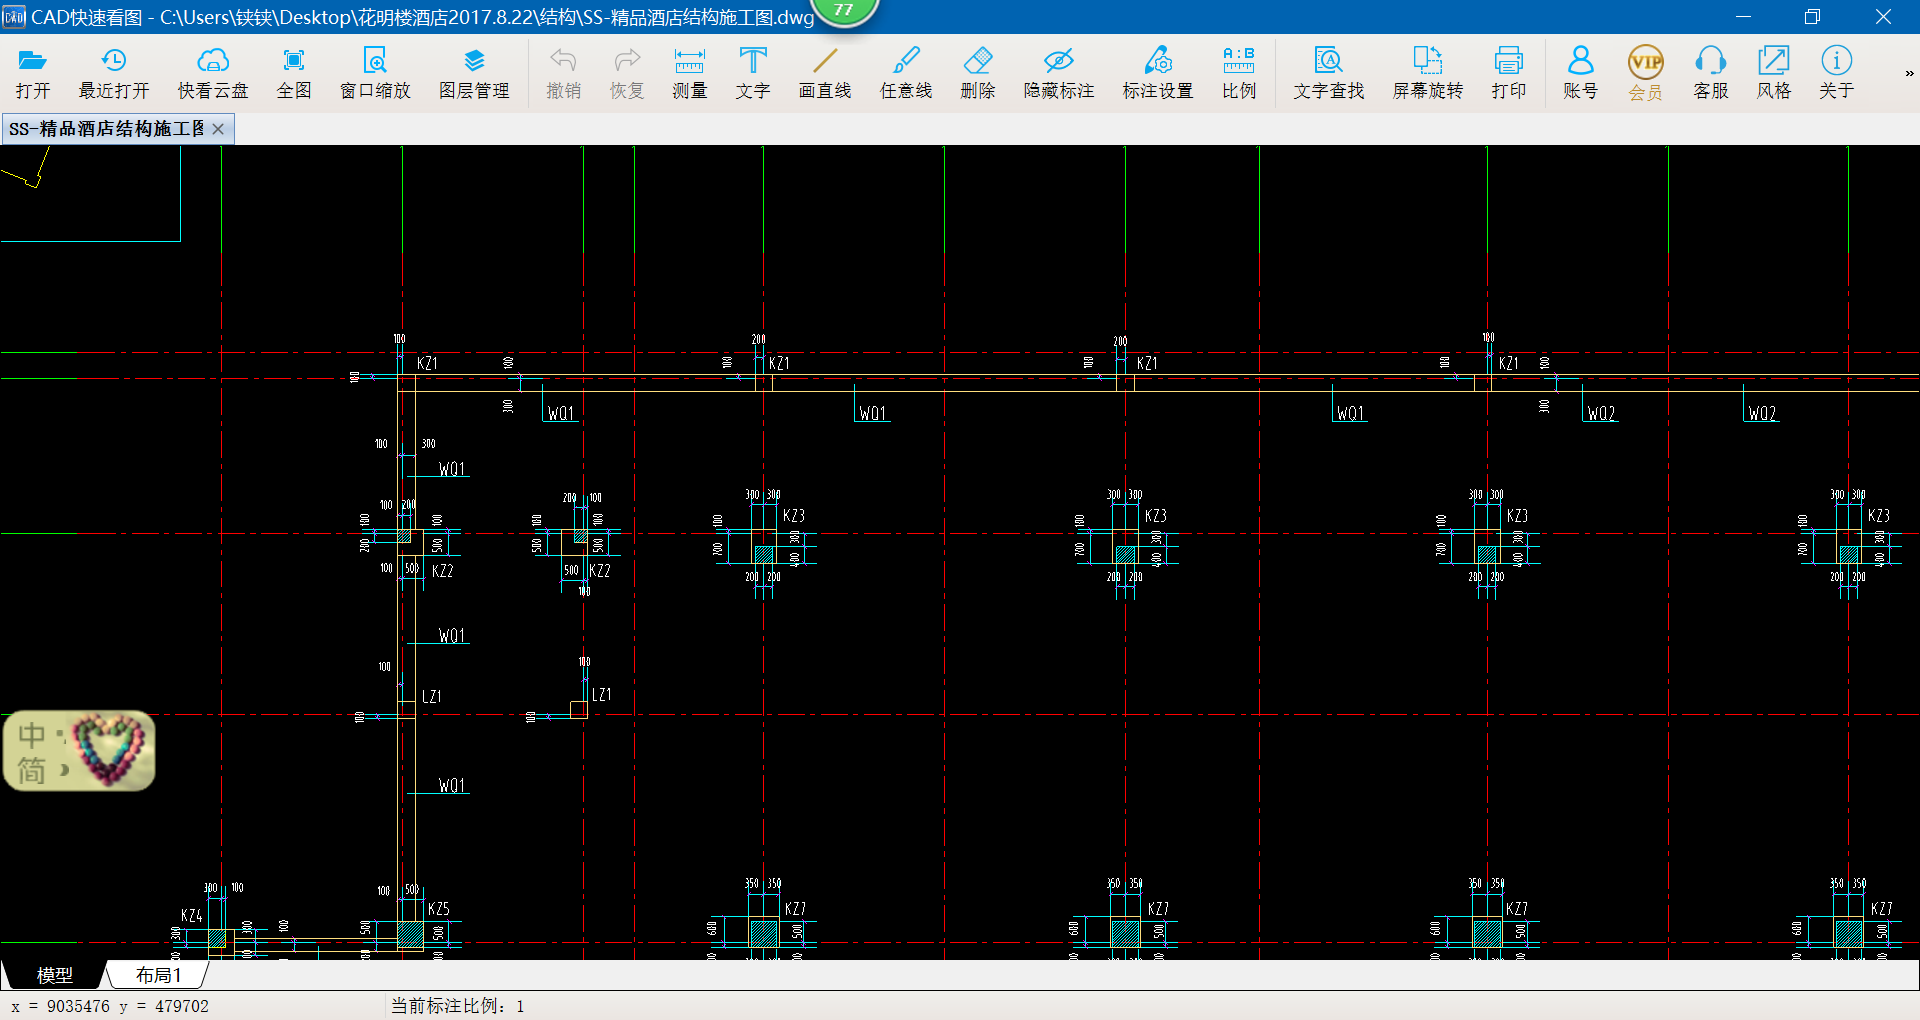Click the 撤销 undo icon
Viewport: 1920px width, 1020px height.
click(563, 74)
